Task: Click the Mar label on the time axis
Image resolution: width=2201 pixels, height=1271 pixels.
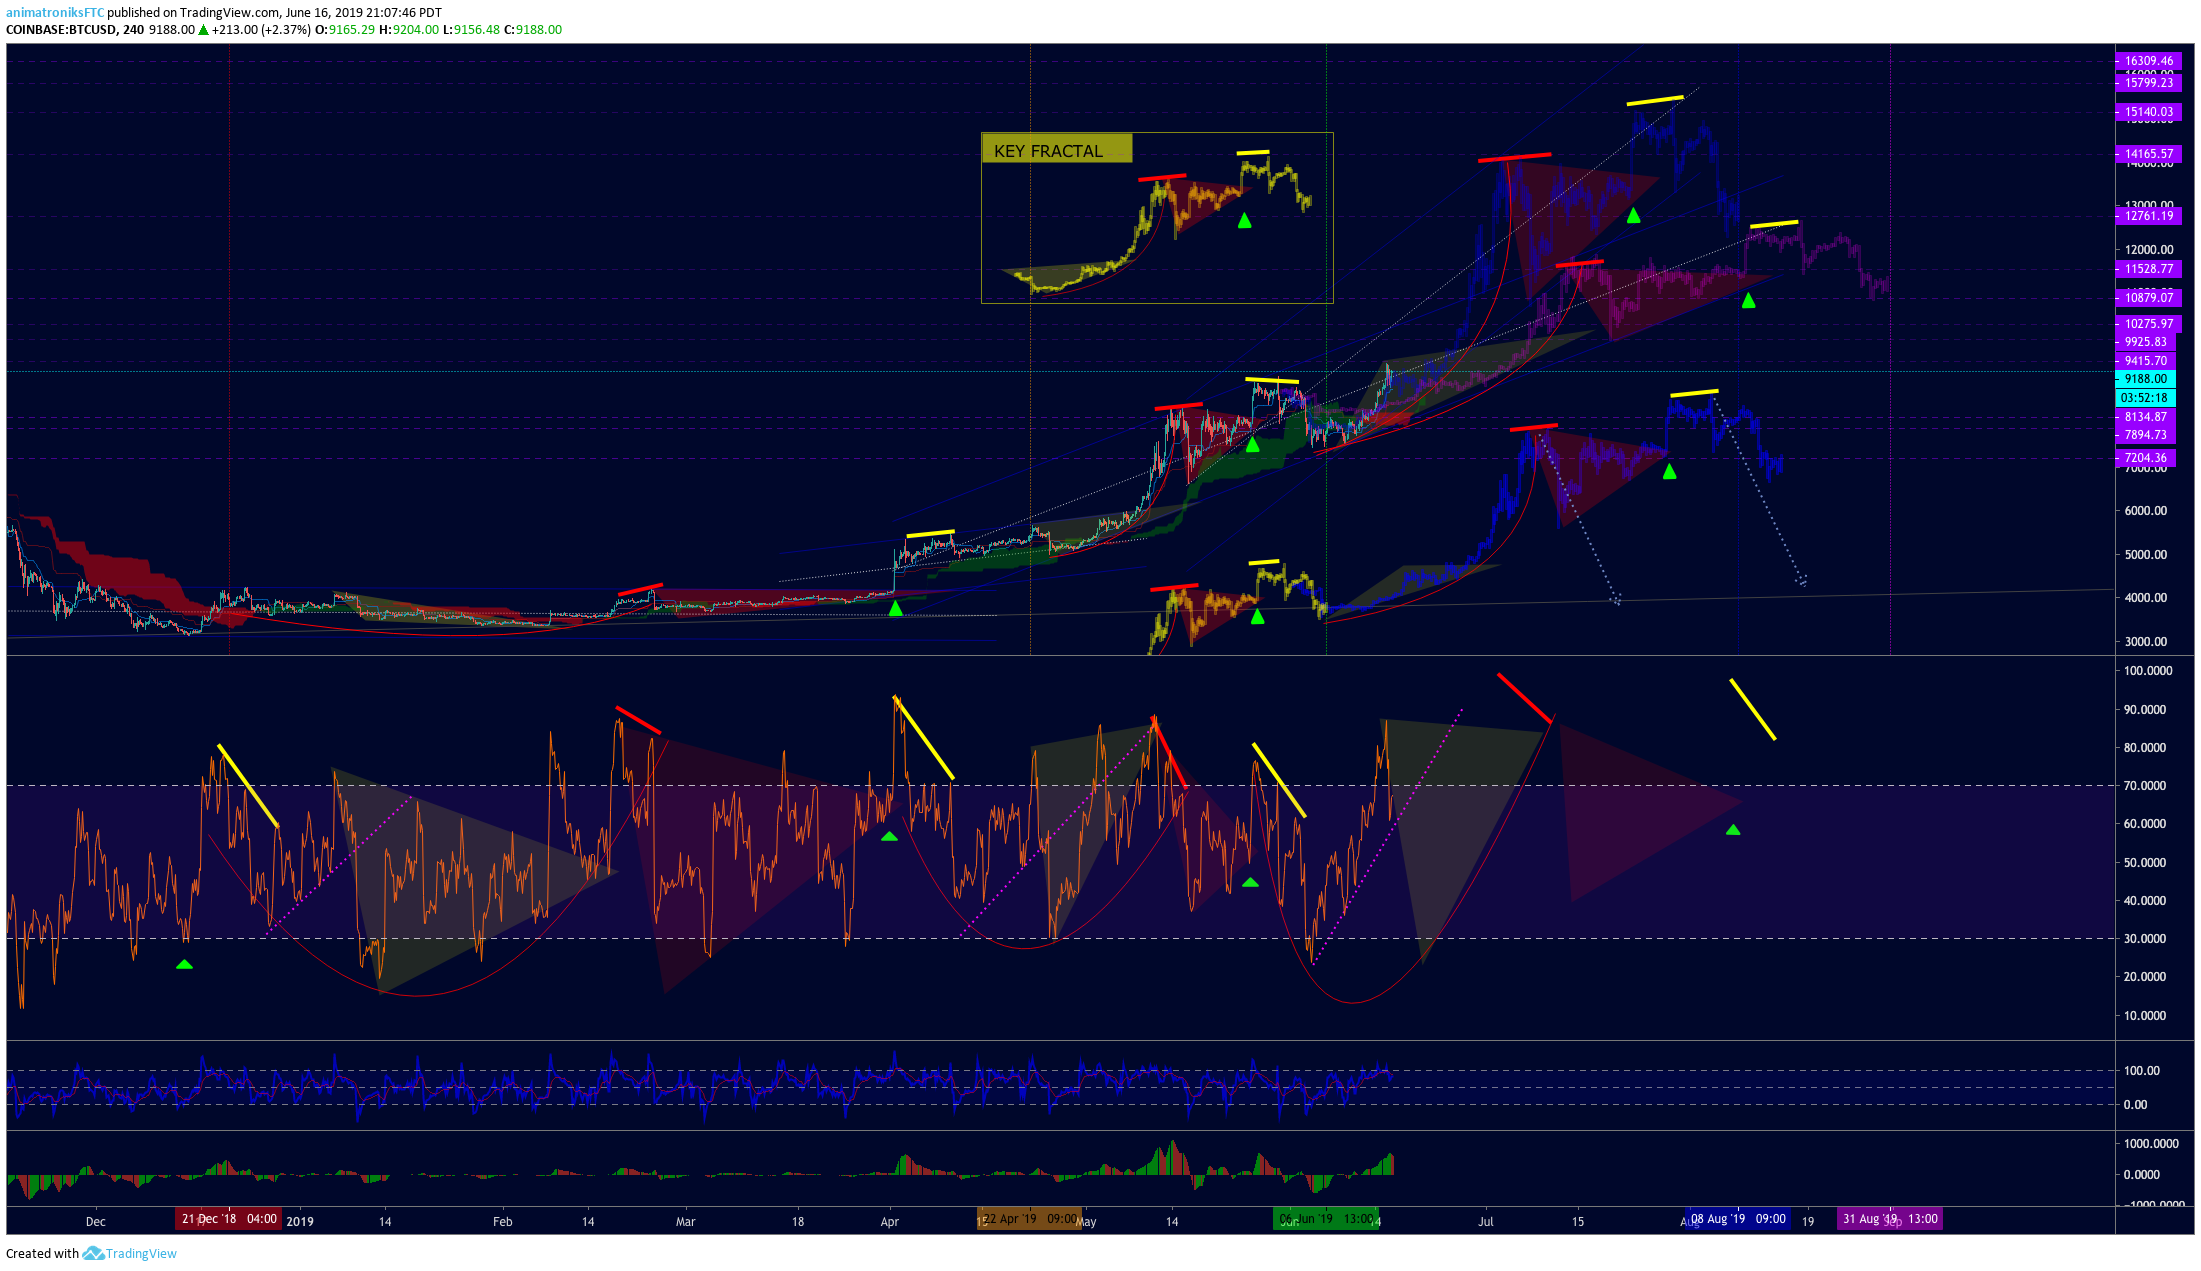Action: point(685,1222)
